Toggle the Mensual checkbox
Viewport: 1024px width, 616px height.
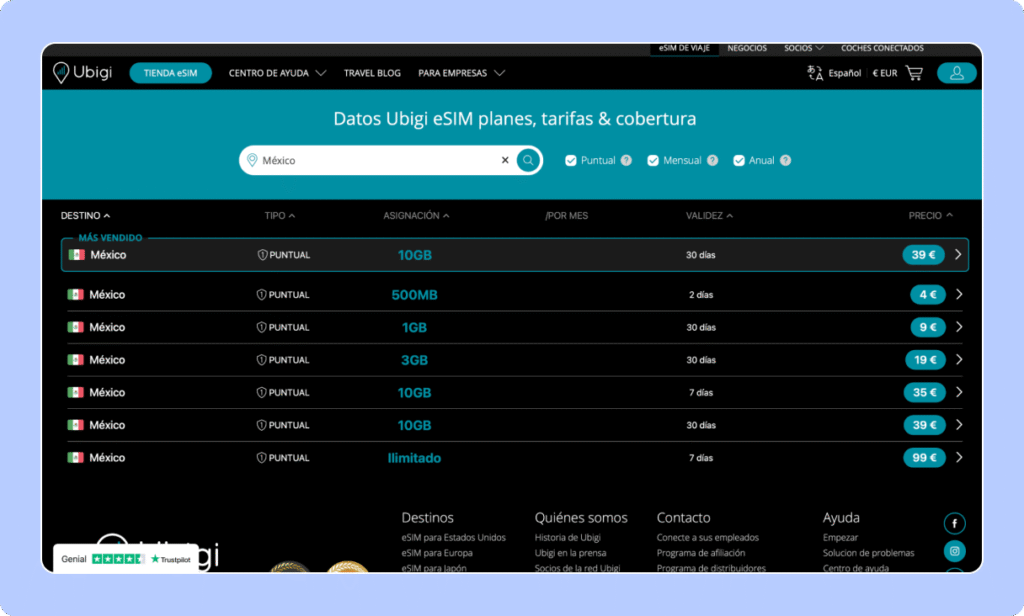653,160
